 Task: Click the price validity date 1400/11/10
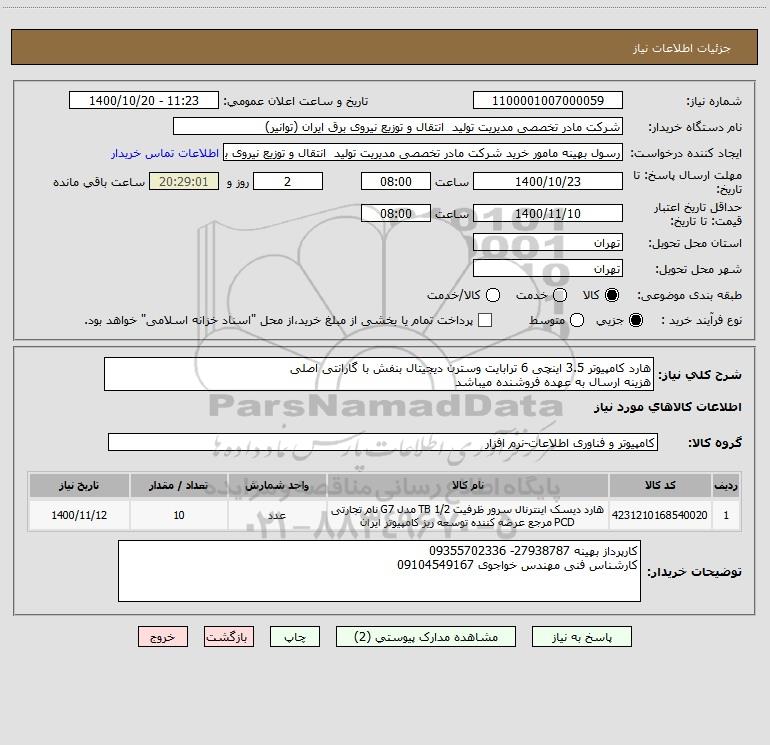pos(548,213)
